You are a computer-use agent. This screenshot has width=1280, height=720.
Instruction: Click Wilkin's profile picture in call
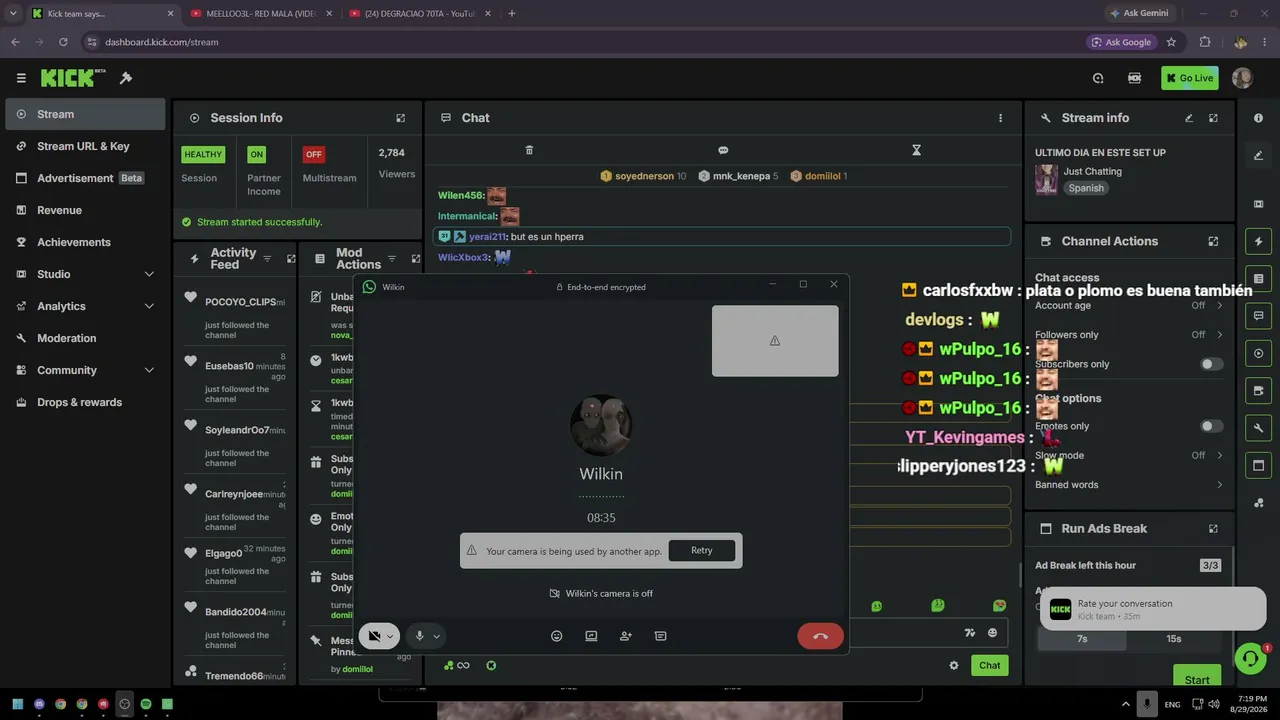click(601, 425)
